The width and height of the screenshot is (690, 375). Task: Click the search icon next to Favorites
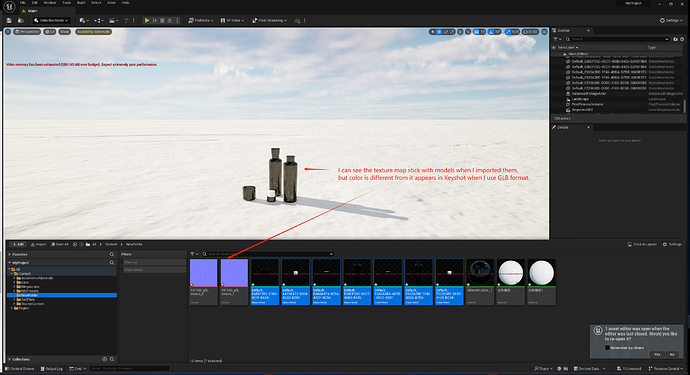tap(112, 254)
